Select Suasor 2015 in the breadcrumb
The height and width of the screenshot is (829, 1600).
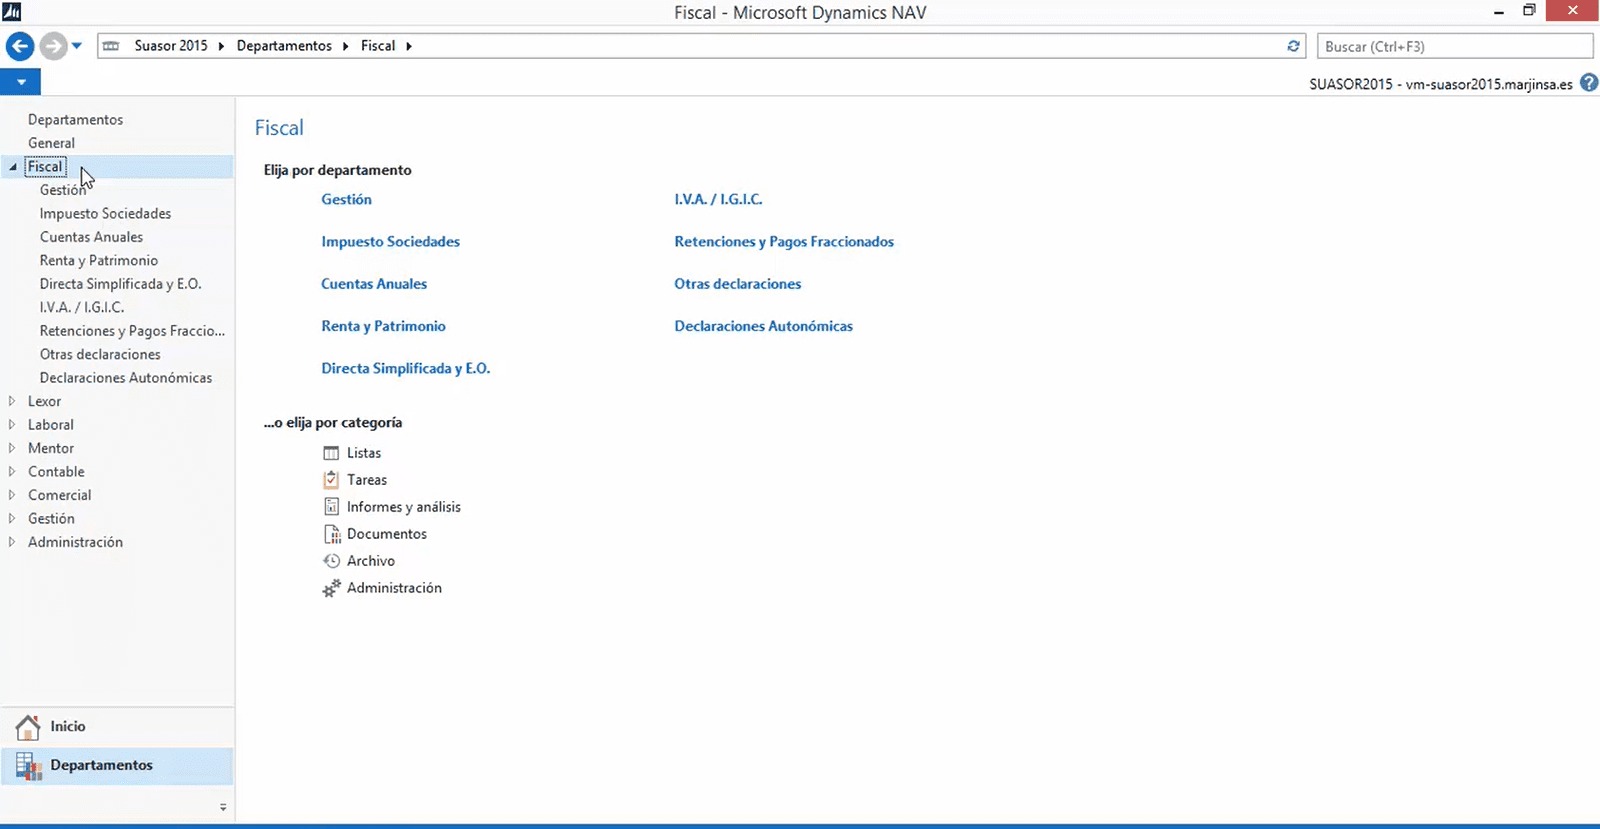click(171, 46)
